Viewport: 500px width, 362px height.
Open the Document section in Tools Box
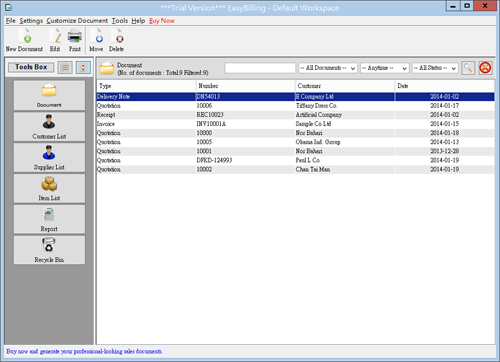(x=49, y=96)
